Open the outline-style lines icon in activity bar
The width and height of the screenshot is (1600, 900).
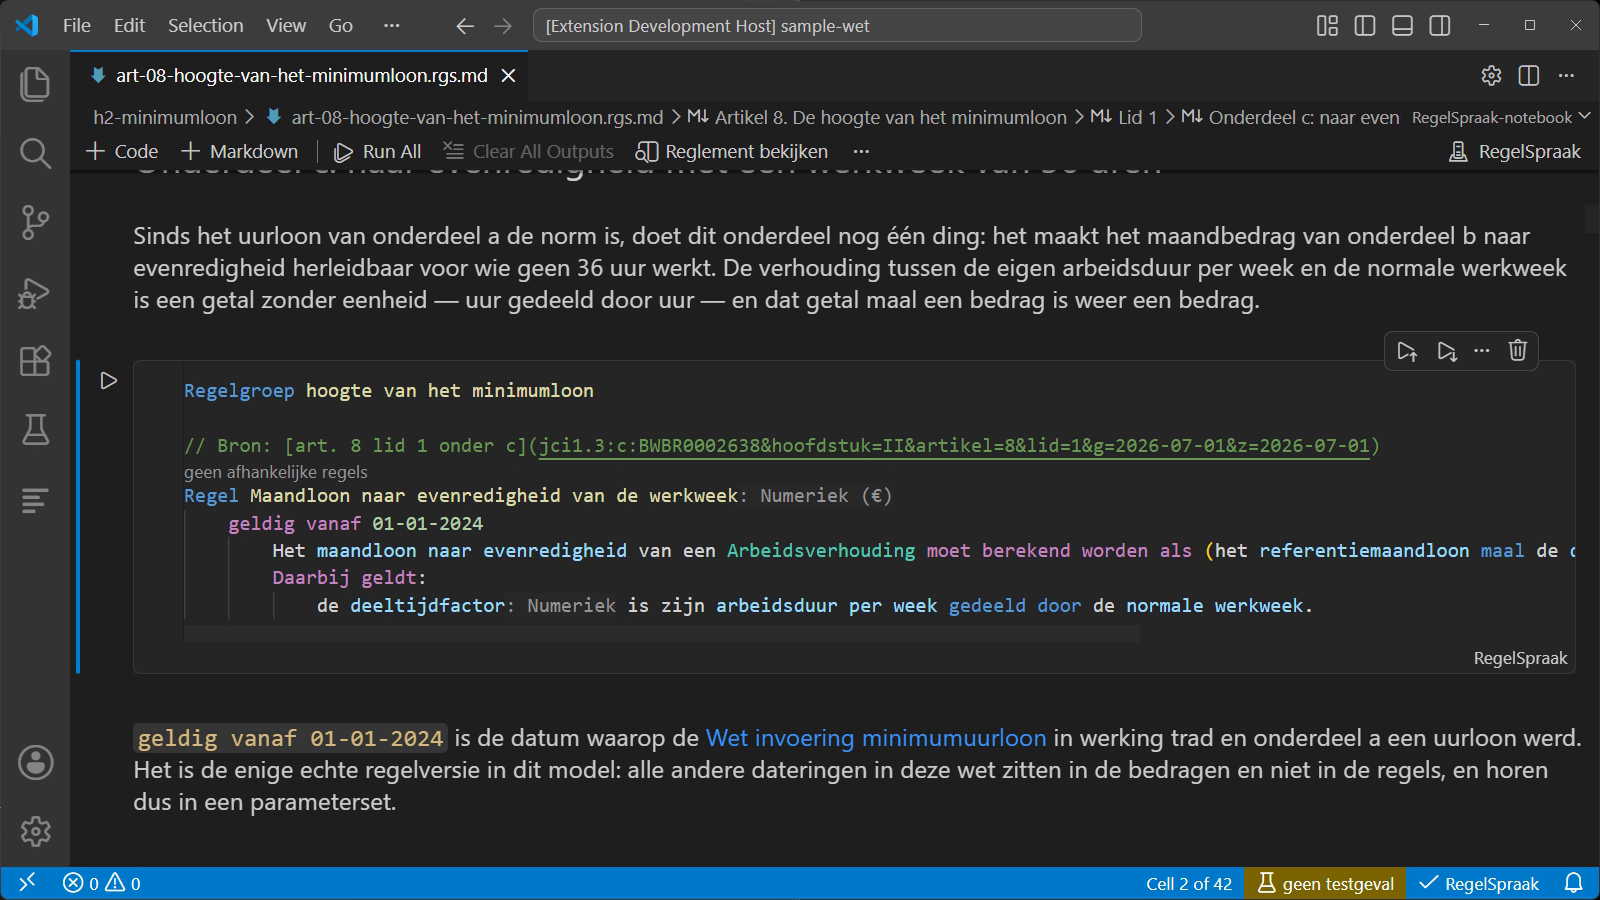(35, 500)
